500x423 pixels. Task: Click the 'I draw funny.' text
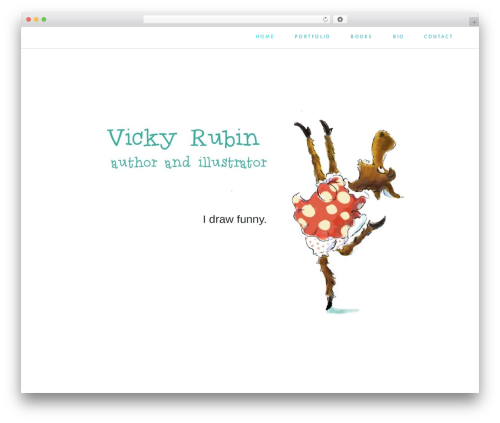235,219
